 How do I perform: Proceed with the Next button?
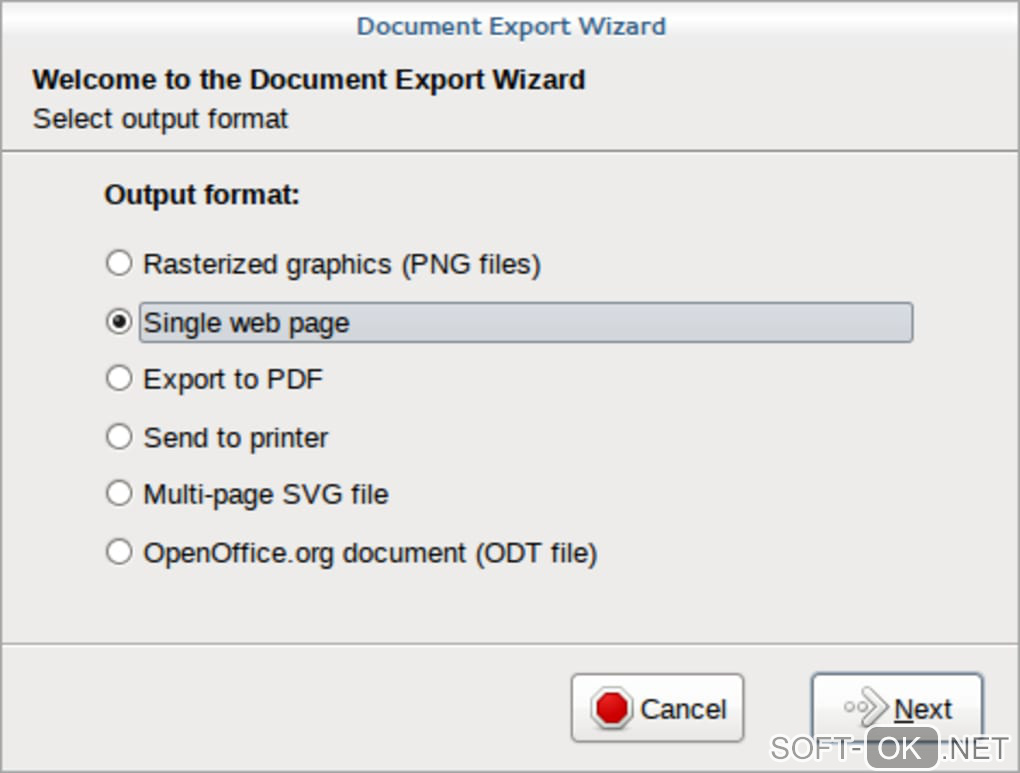(x=897, y=708)
